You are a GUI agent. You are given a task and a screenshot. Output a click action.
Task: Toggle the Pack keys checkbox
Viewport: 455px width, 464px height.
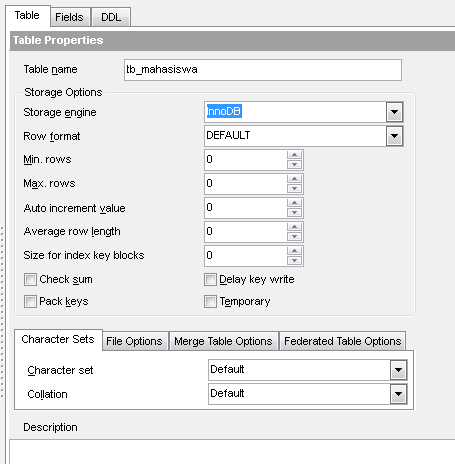click(x=30, y=301)
